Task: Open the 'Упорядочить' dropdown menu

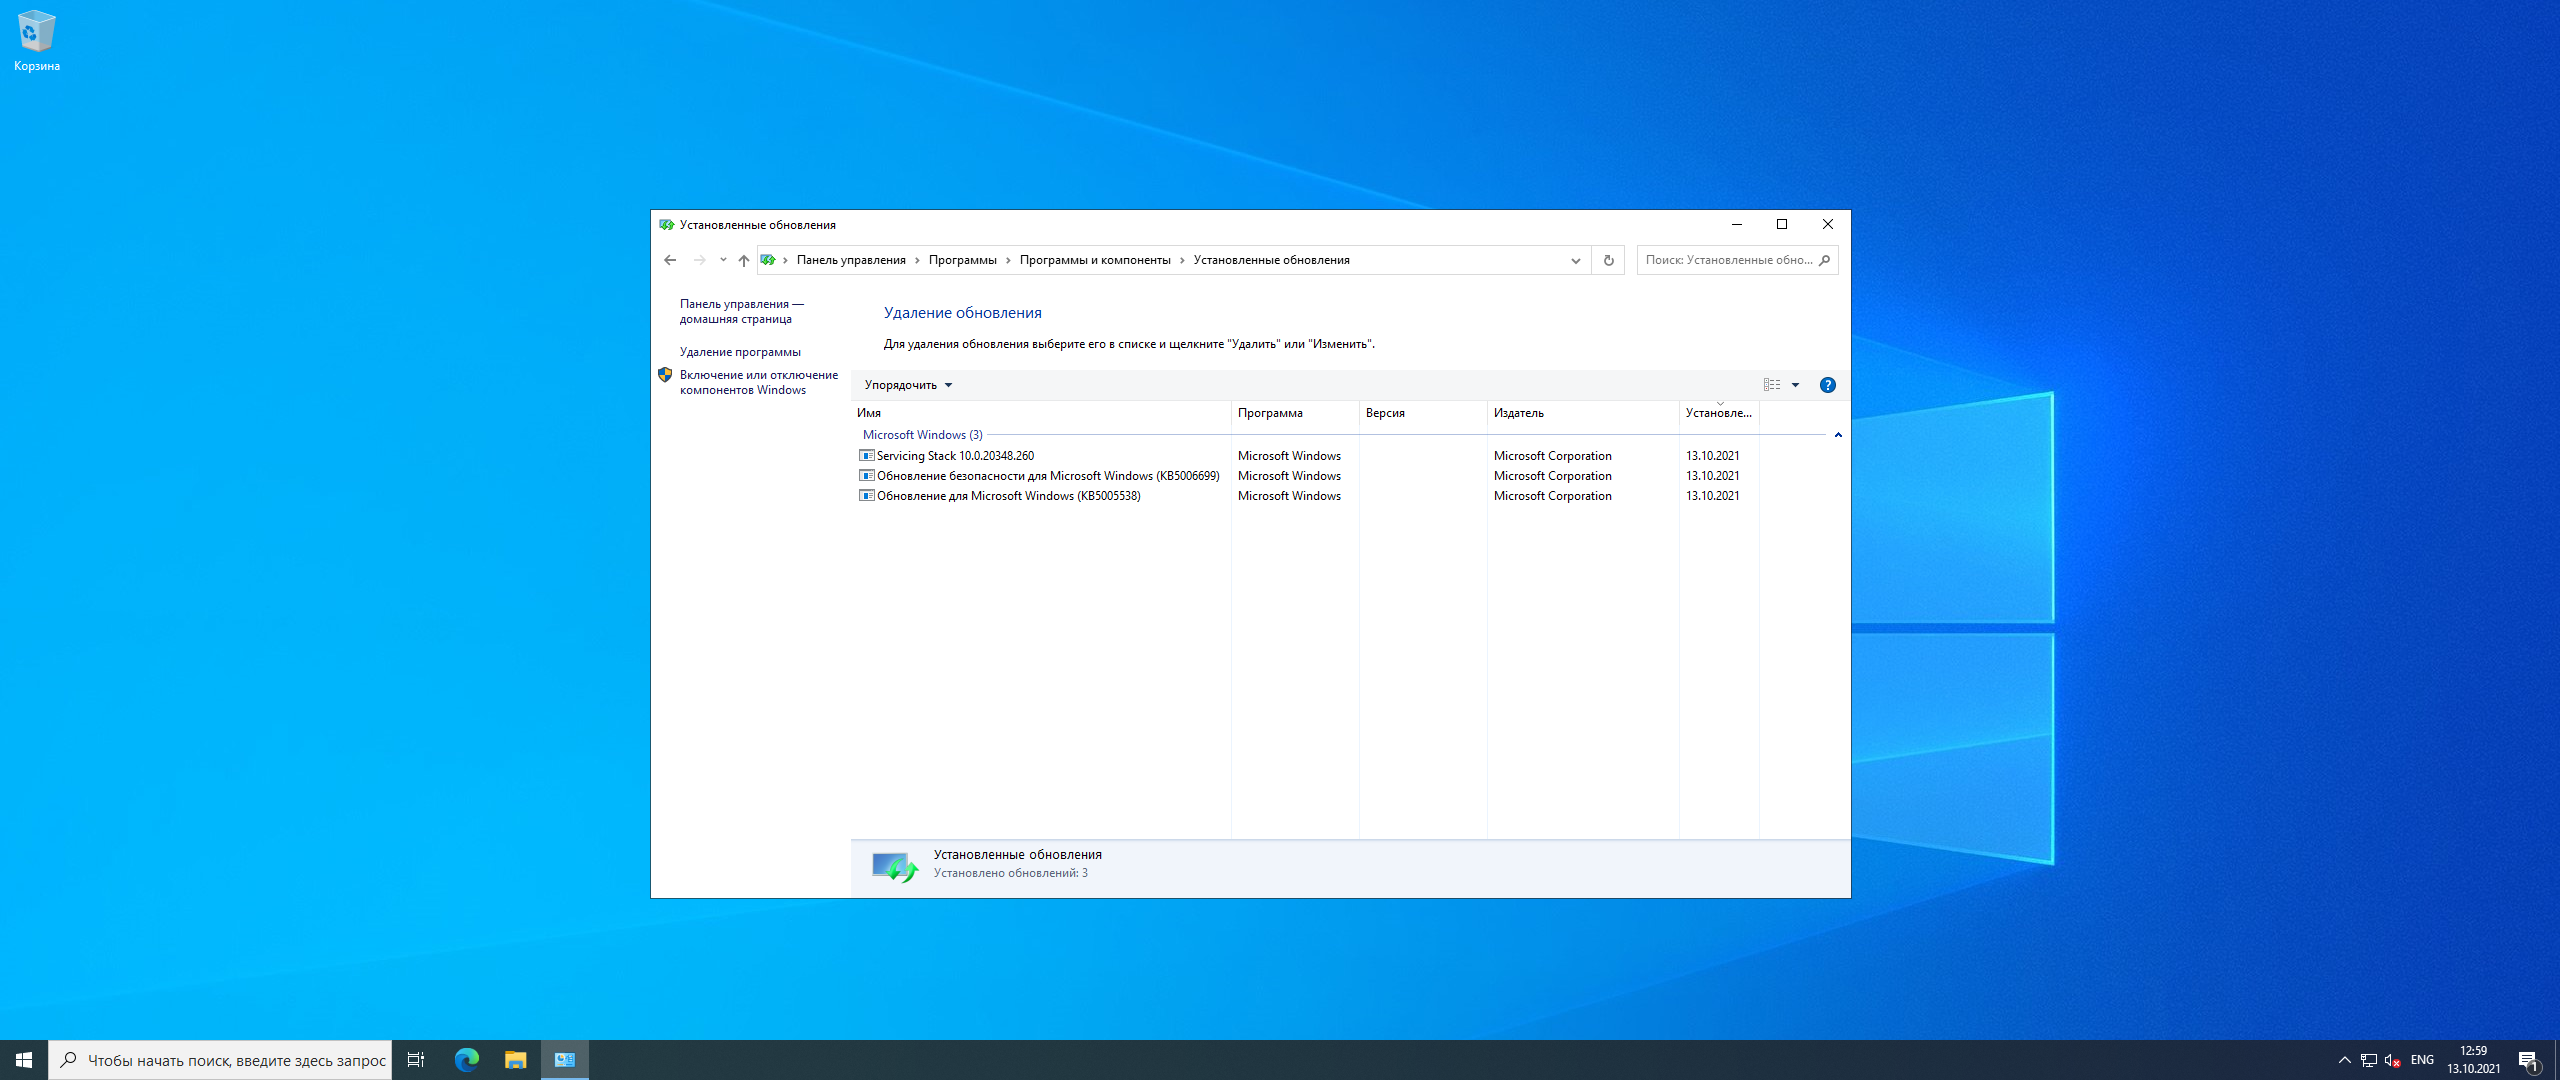Action: click(908, 385)
